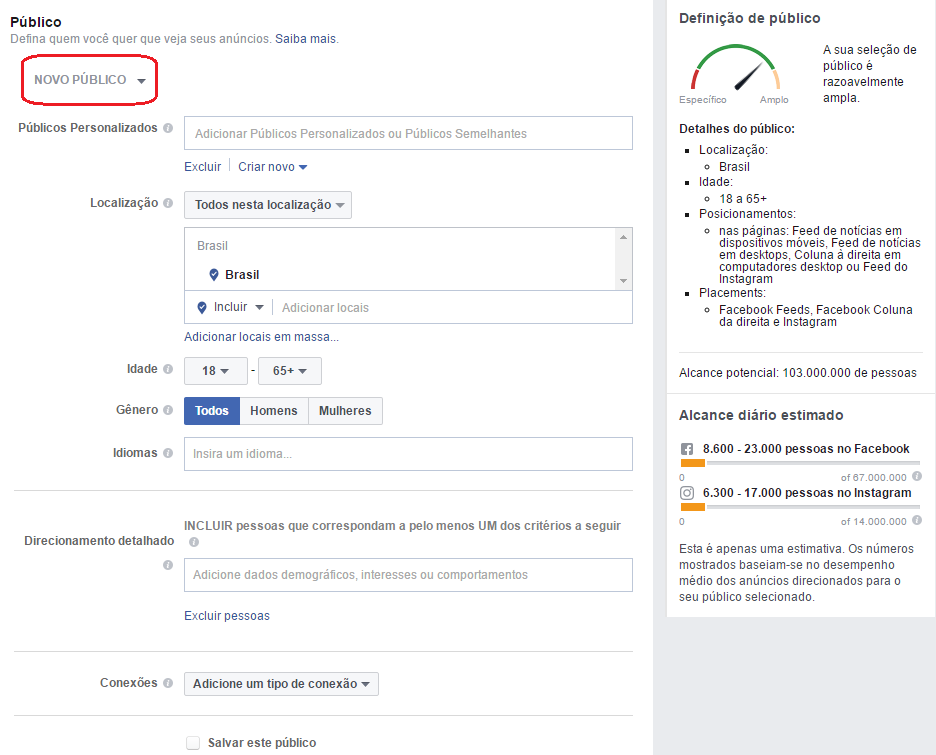This screenshot has width=936, height=755.
Task: Click the Instagram icon in daily reach estimate
Action: pyautogui.click(x=686, y=493)
